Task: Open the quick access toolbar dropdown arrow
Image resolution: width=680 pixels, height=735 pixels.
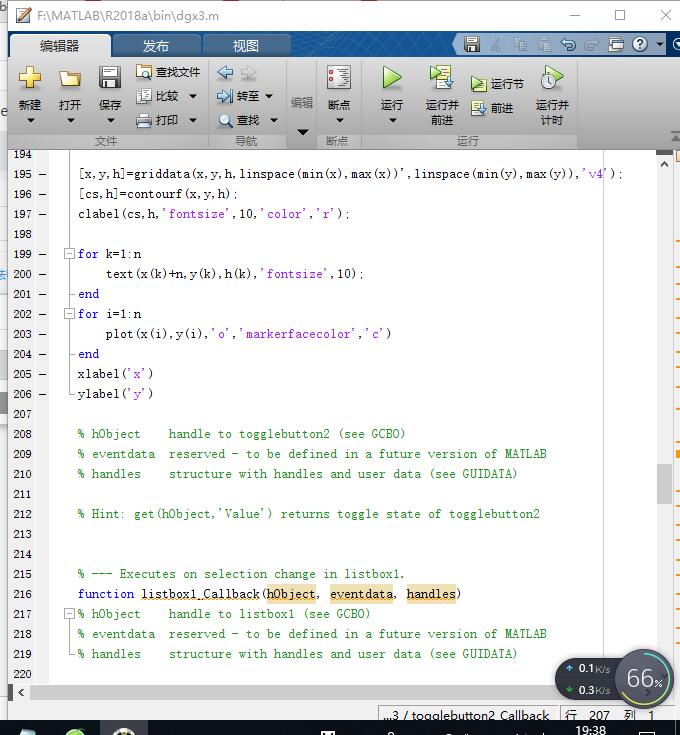Action: point(660,44)
